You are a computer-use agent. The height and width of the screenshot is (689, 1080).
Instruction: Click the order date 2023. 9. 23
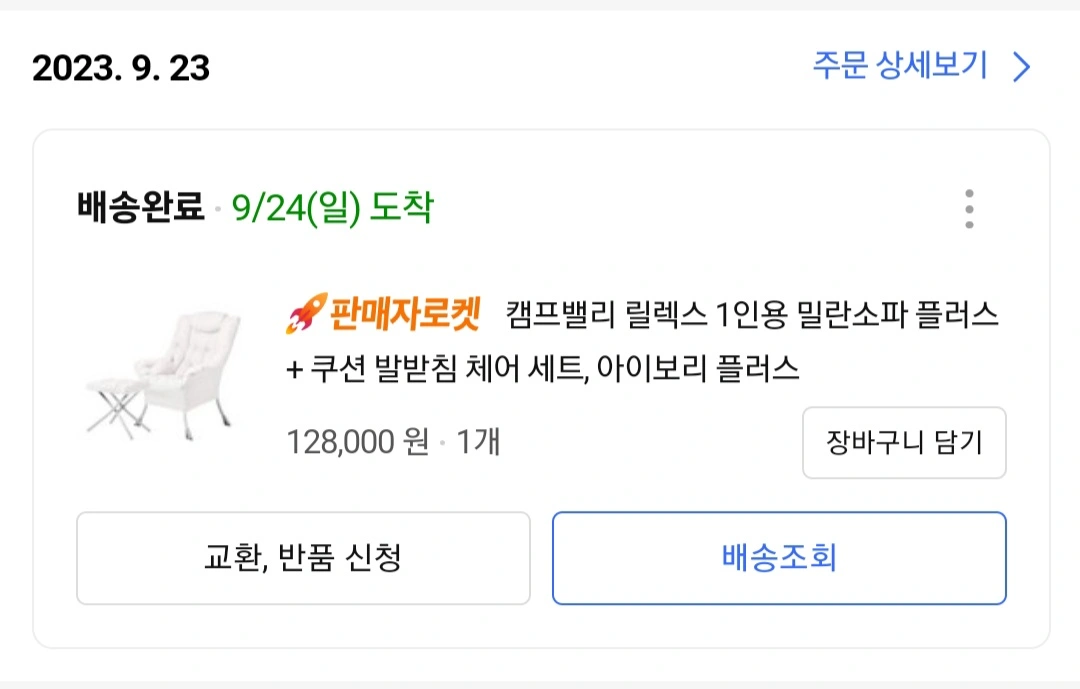pyautogui.click(x=121, y=68)
